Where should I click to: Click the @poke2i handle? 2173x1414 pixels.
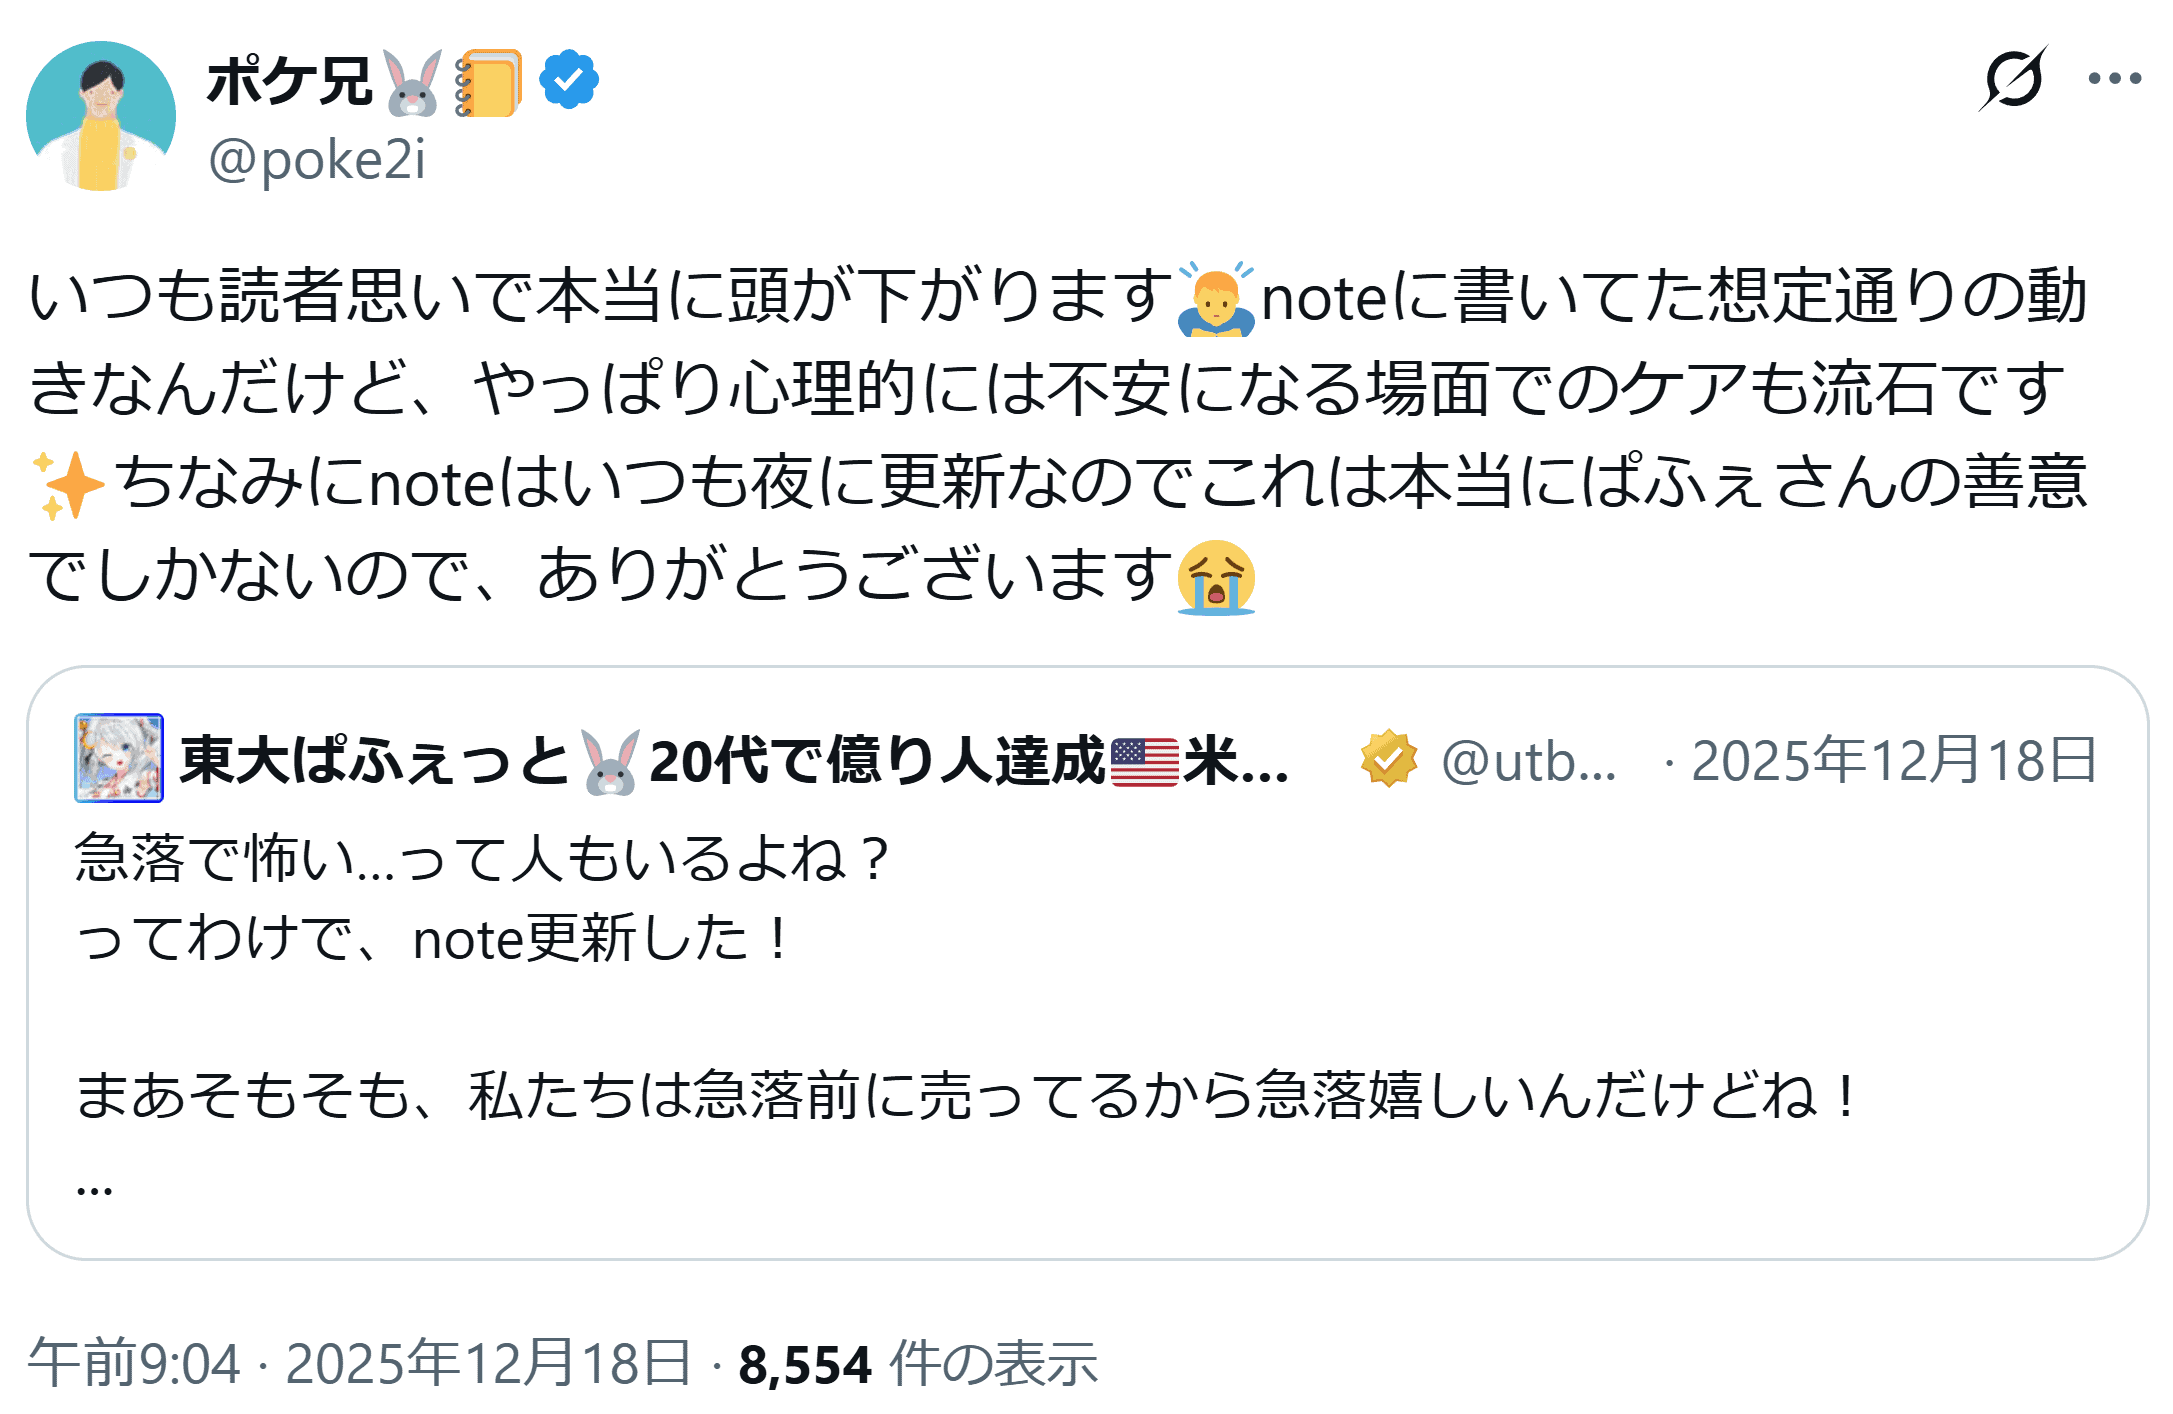(x=316, y=160)
